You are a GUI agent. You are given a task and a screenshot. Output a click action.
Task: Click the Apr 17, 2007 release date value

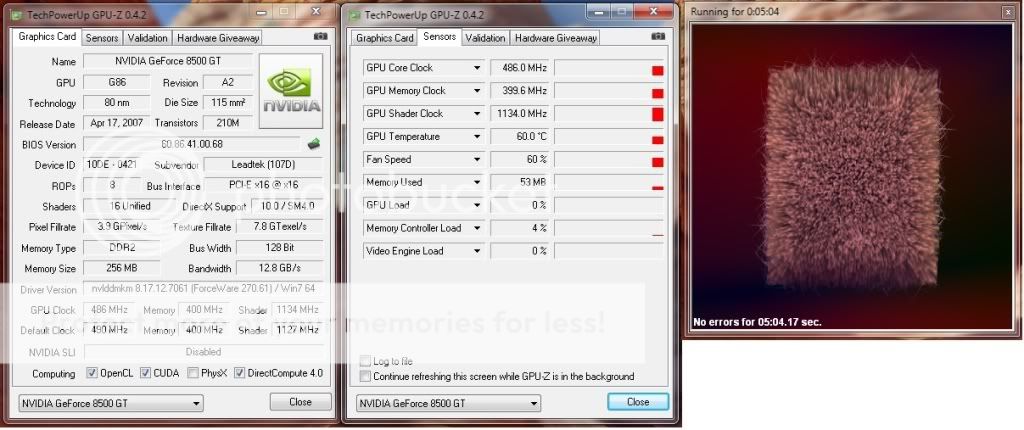(x=117, y=124)
